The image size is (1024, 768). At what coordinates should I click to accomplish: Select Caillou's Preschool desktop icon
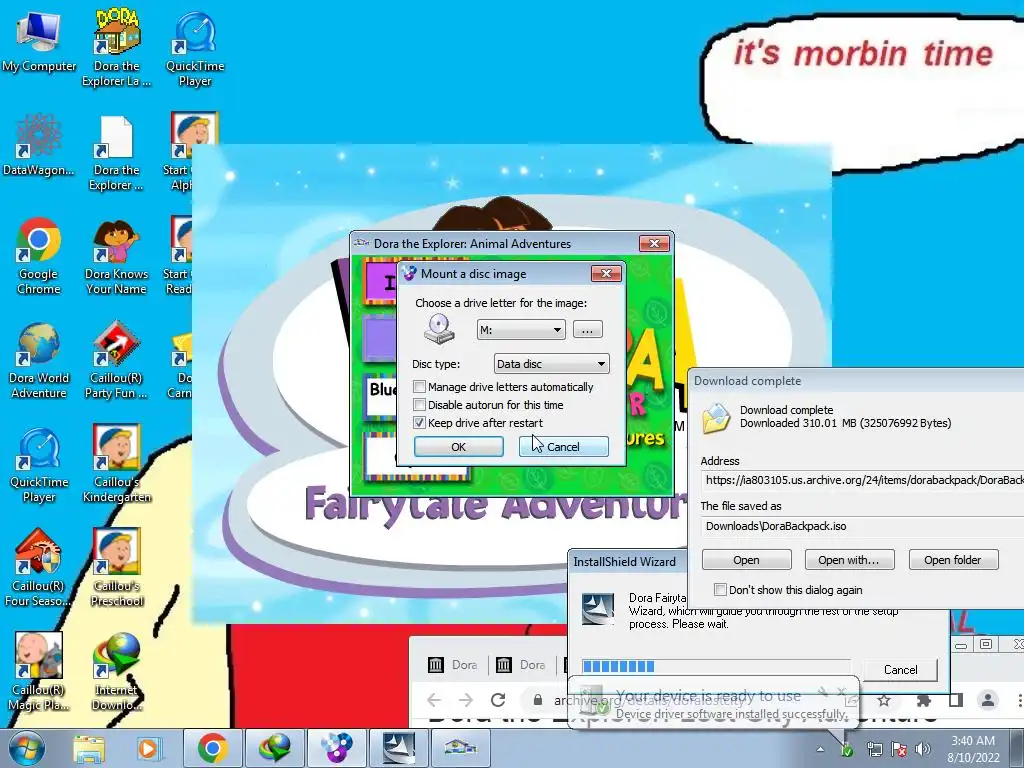point(116,568)
